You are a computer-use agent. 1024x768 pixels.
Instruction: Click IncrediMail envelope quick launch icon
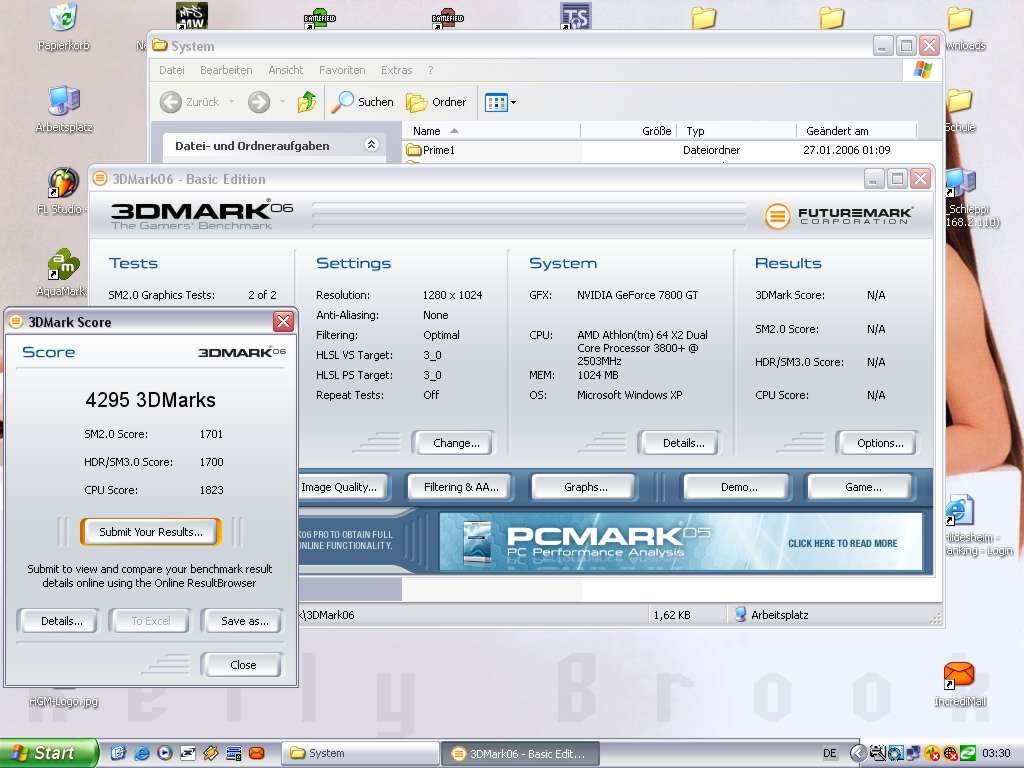pos(257,754)
